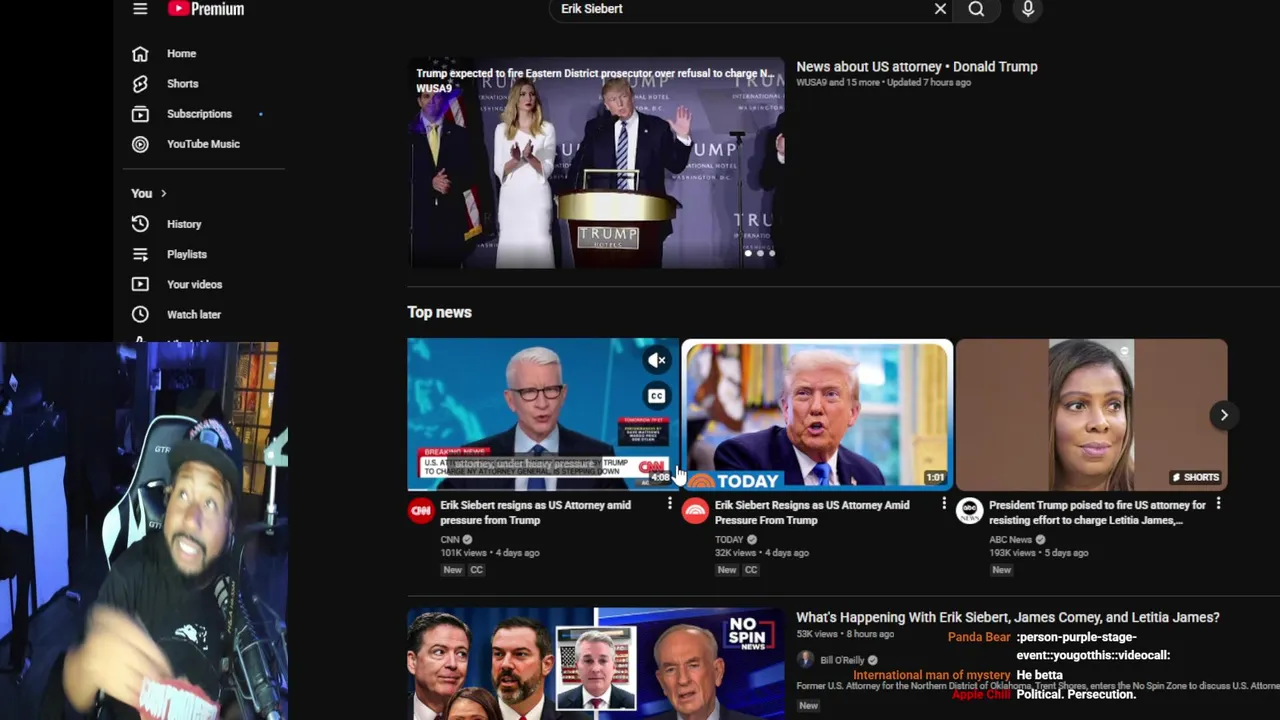Open ABC News channel avatar icon
The width and height of the screenshot is (1280, 720).
pos(969,511)
